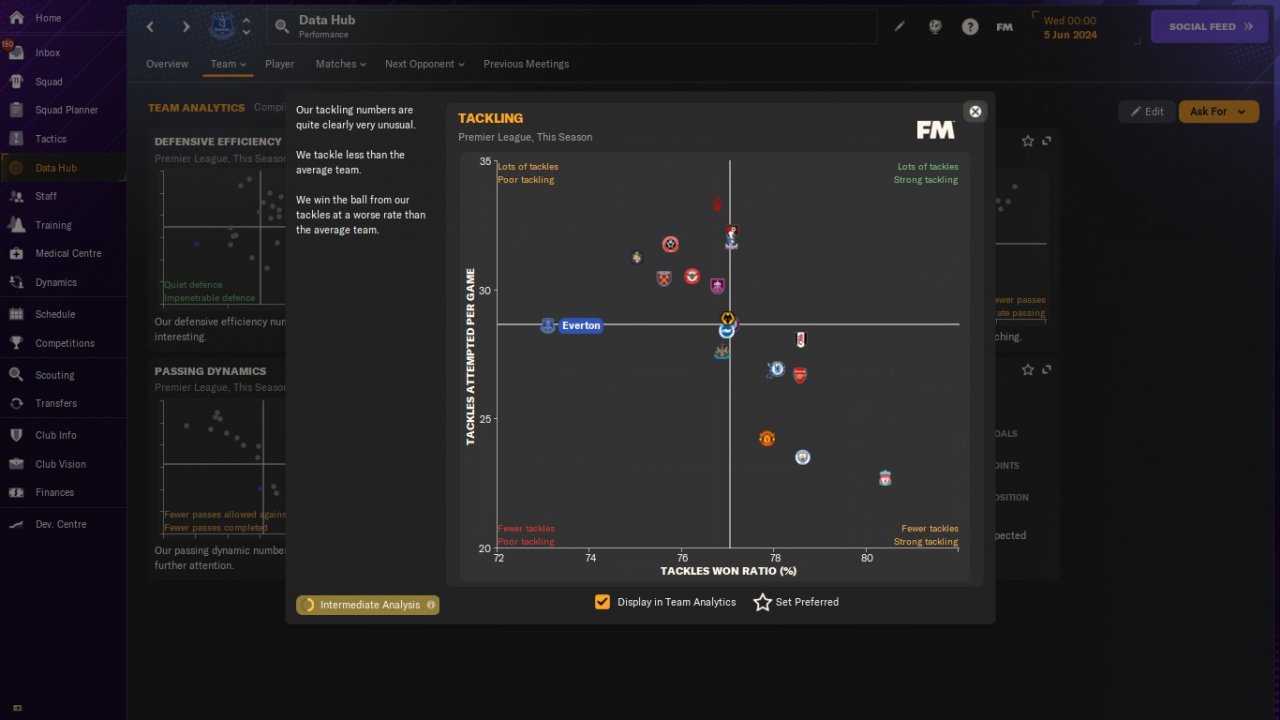Open the Next Opponent dropdown
Viewport: 1280px width, 720px height.
click(x=425, y=64)
